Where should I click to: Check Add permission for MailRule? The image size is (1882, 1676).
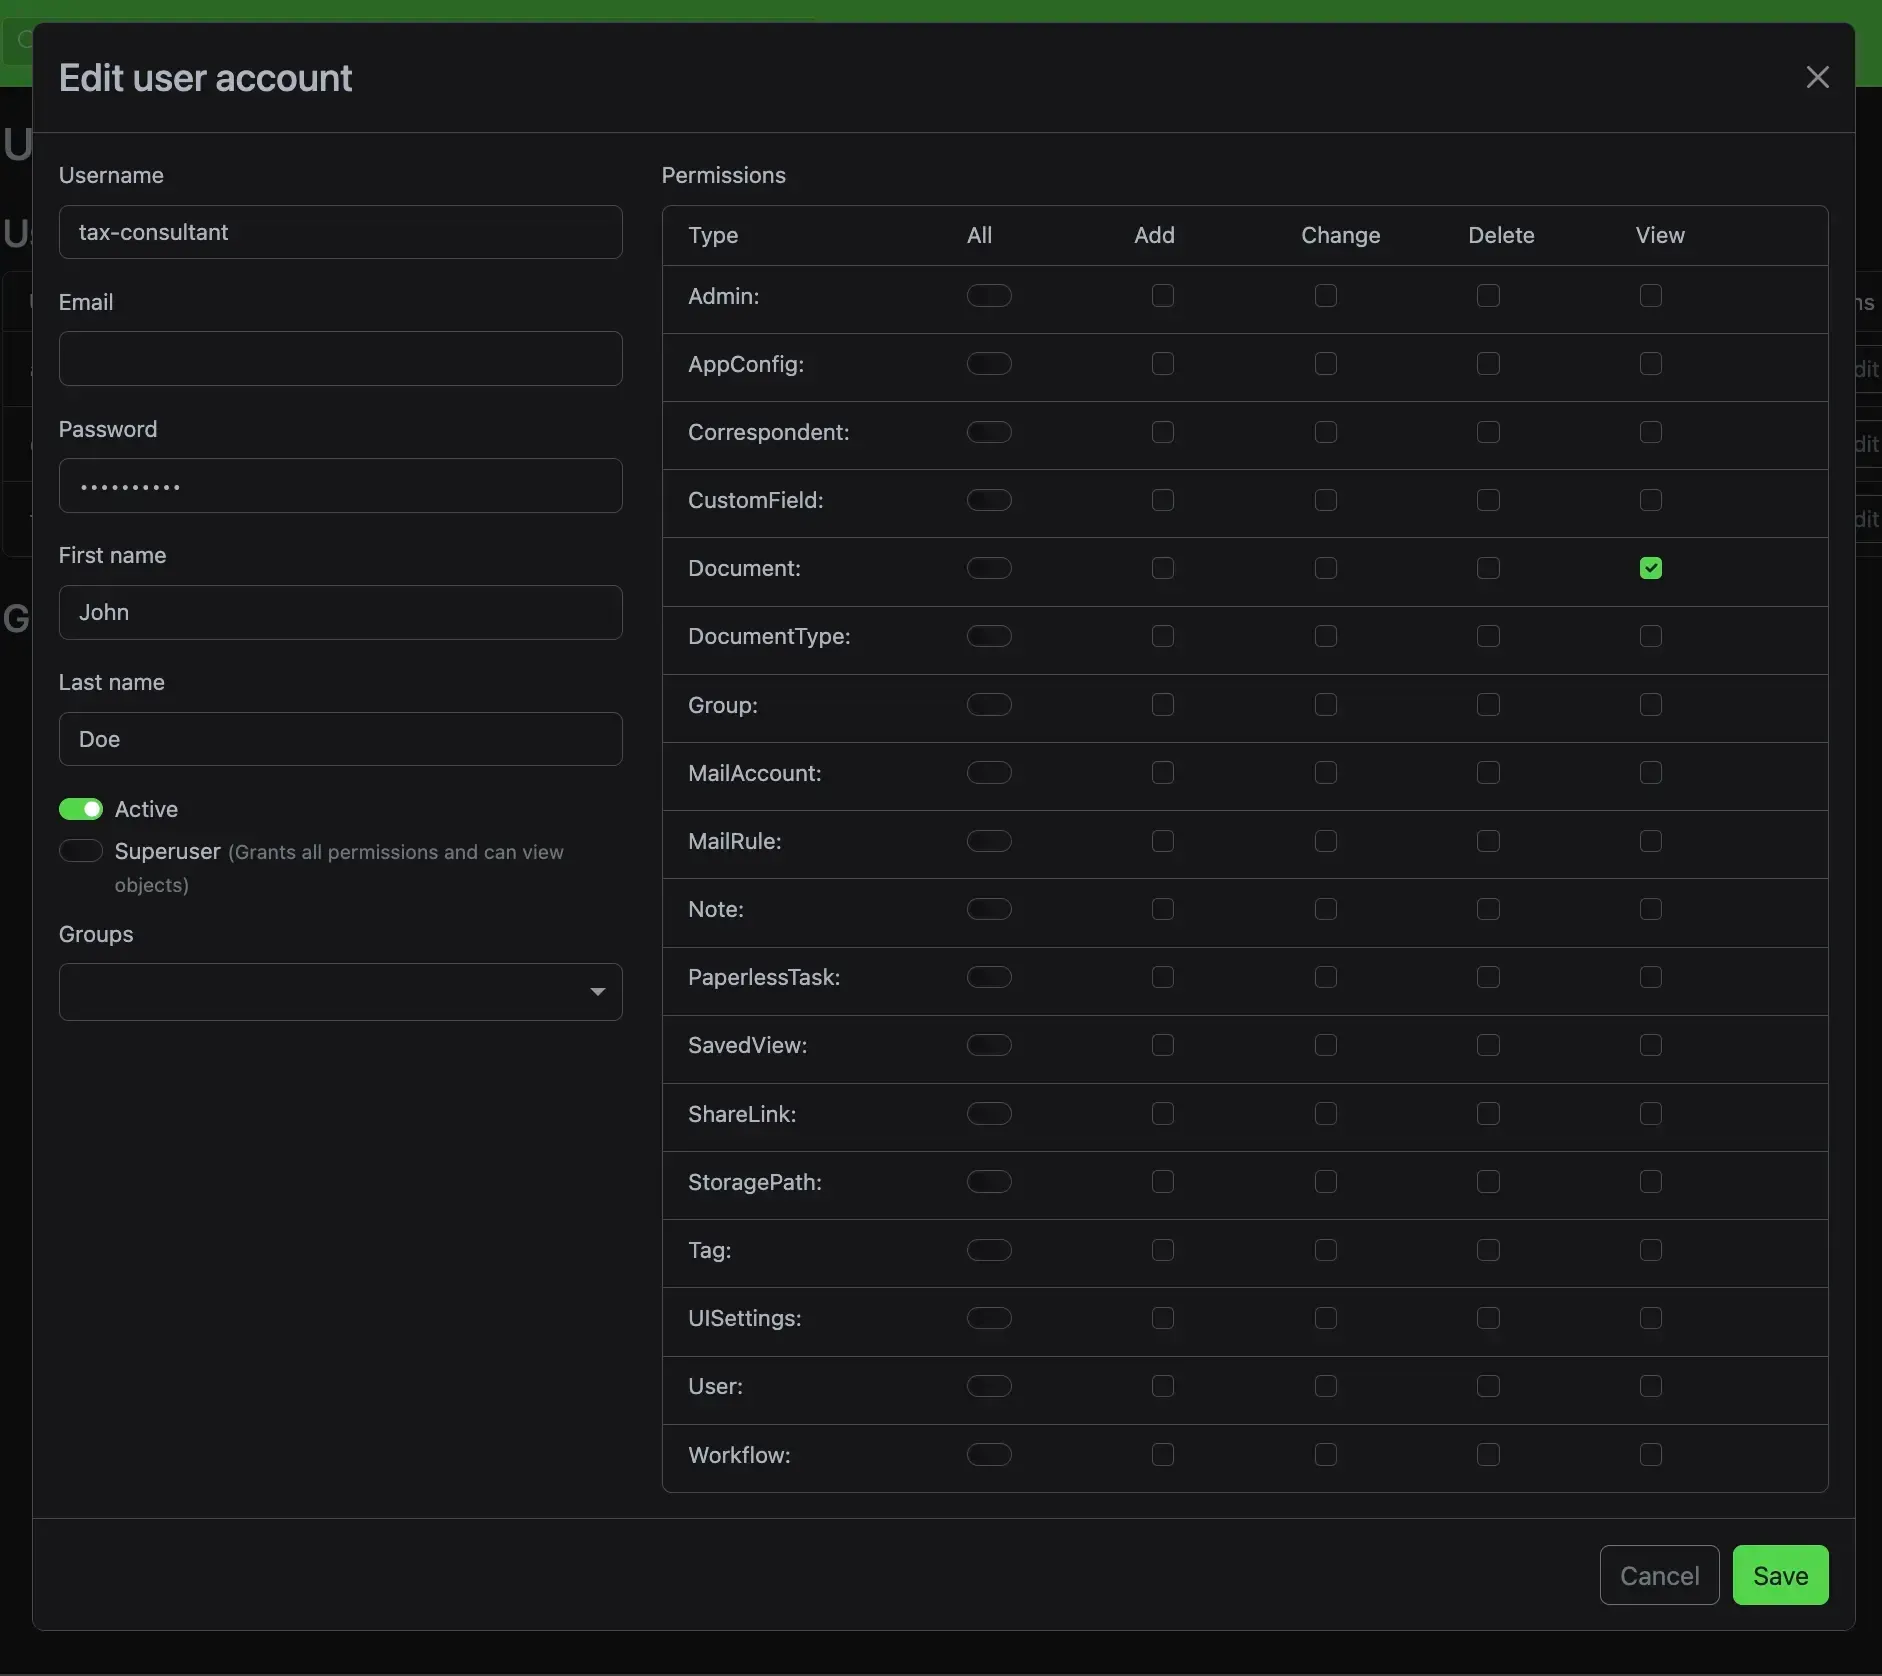[x=1163, y=841]
